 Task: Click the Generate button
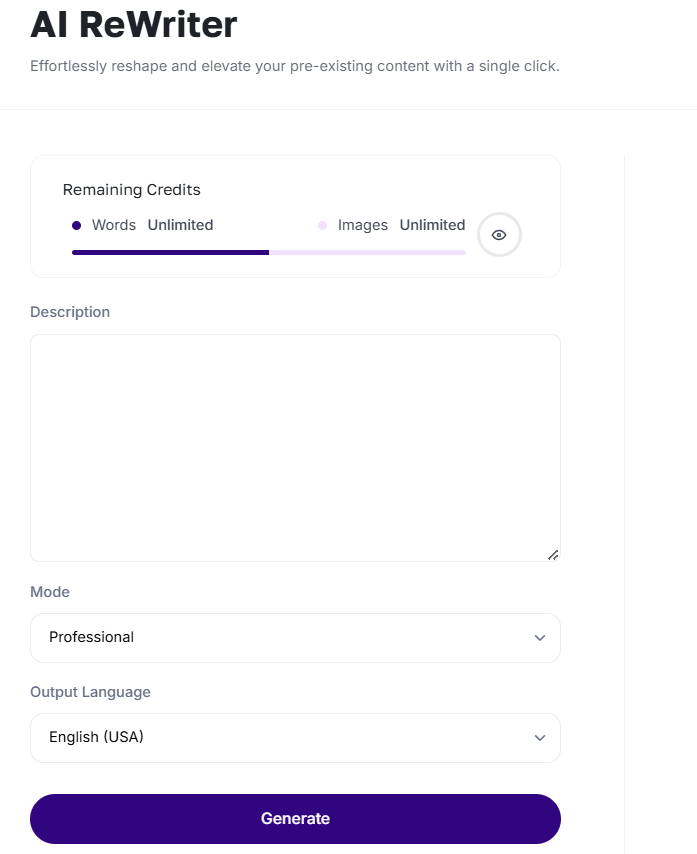pos(295,819)
